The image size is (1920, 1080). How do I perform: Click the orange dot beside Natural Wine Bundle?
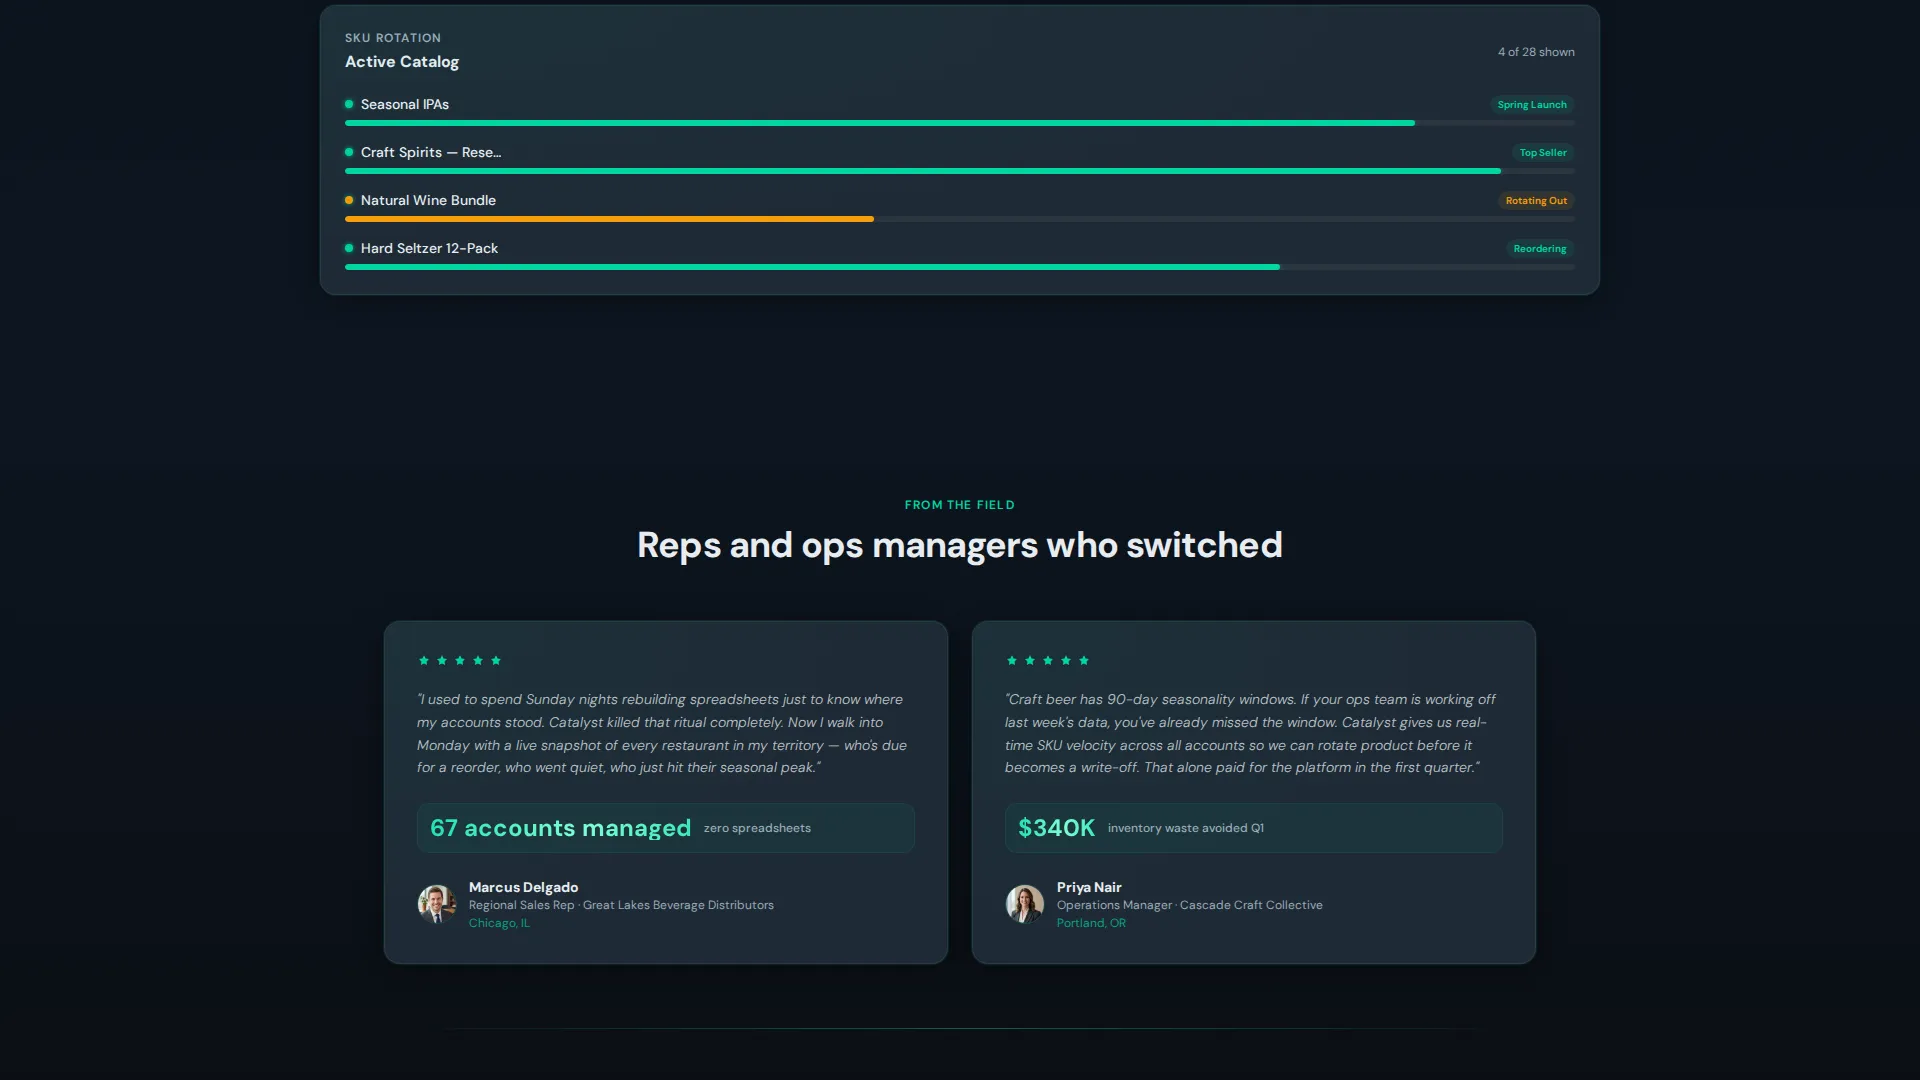(x=349, y=200)
